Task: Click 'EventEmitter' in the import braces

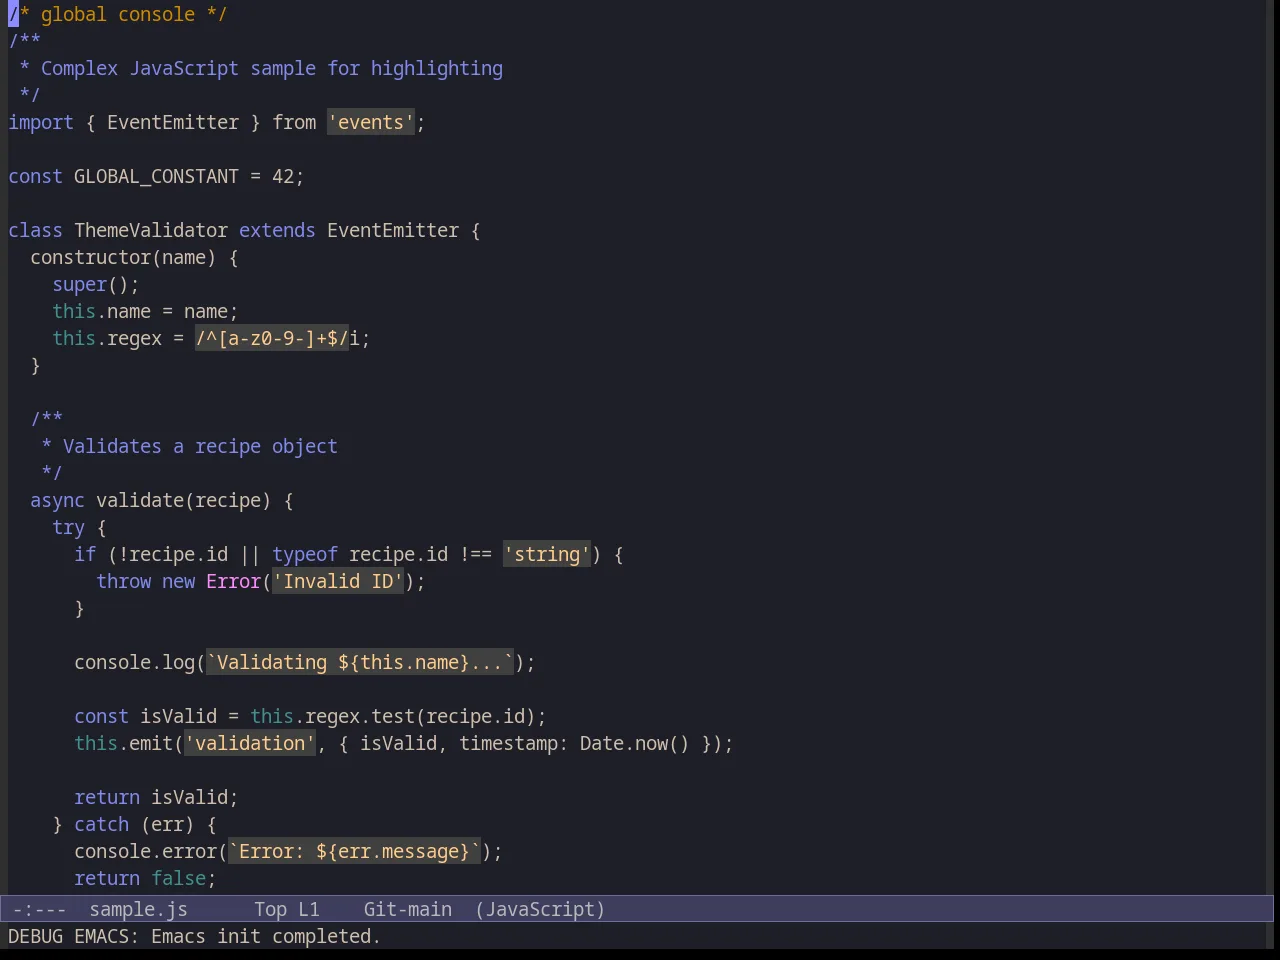Action: 173,122
